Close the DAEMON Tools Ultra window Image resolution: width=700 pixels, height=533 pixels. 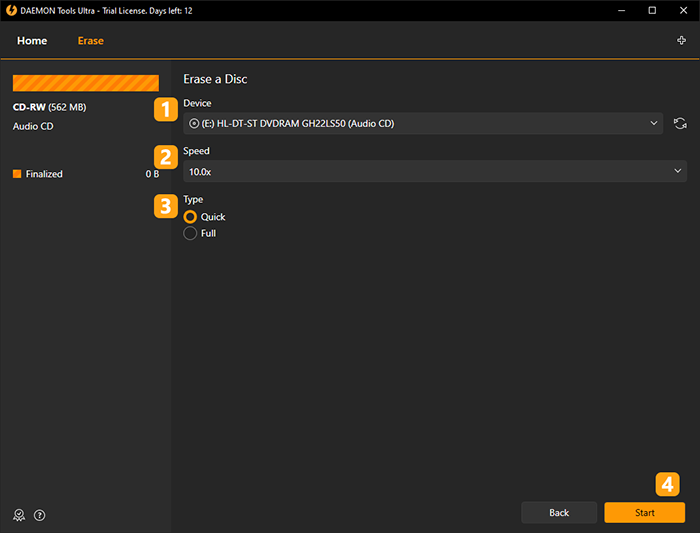tap(683, 10)
